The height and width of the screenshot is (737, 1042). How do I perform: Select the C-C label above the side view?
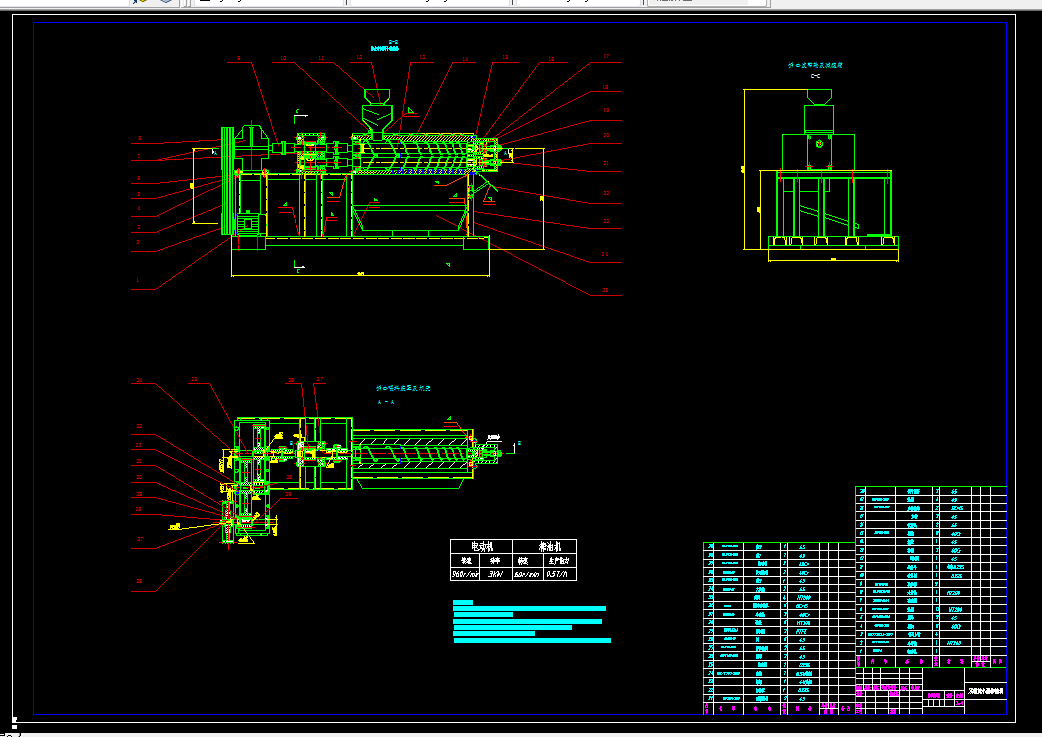click(x=815, y=76)
